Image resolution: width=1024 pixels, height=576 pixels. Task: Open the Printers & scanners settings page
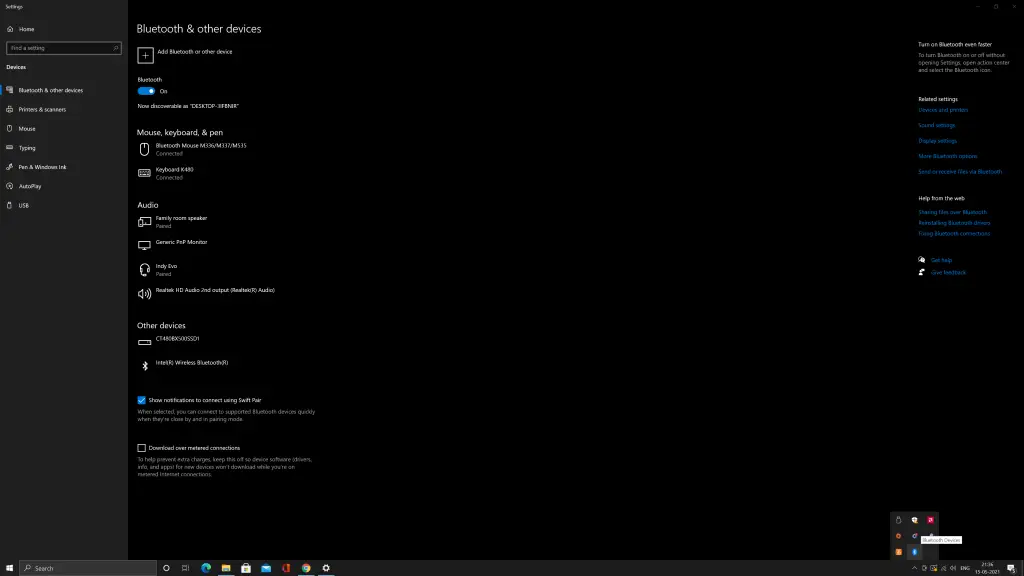(42, 110)
